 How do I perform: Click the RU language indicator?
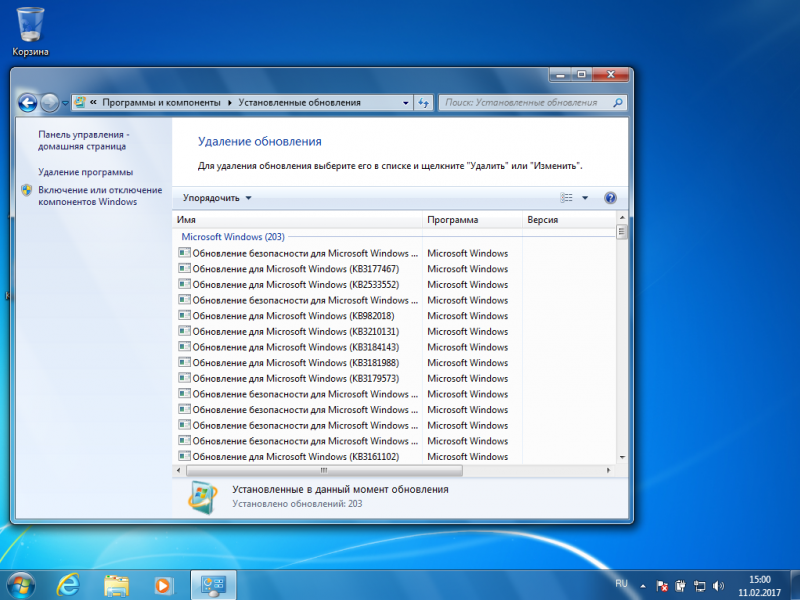[621, 584]
